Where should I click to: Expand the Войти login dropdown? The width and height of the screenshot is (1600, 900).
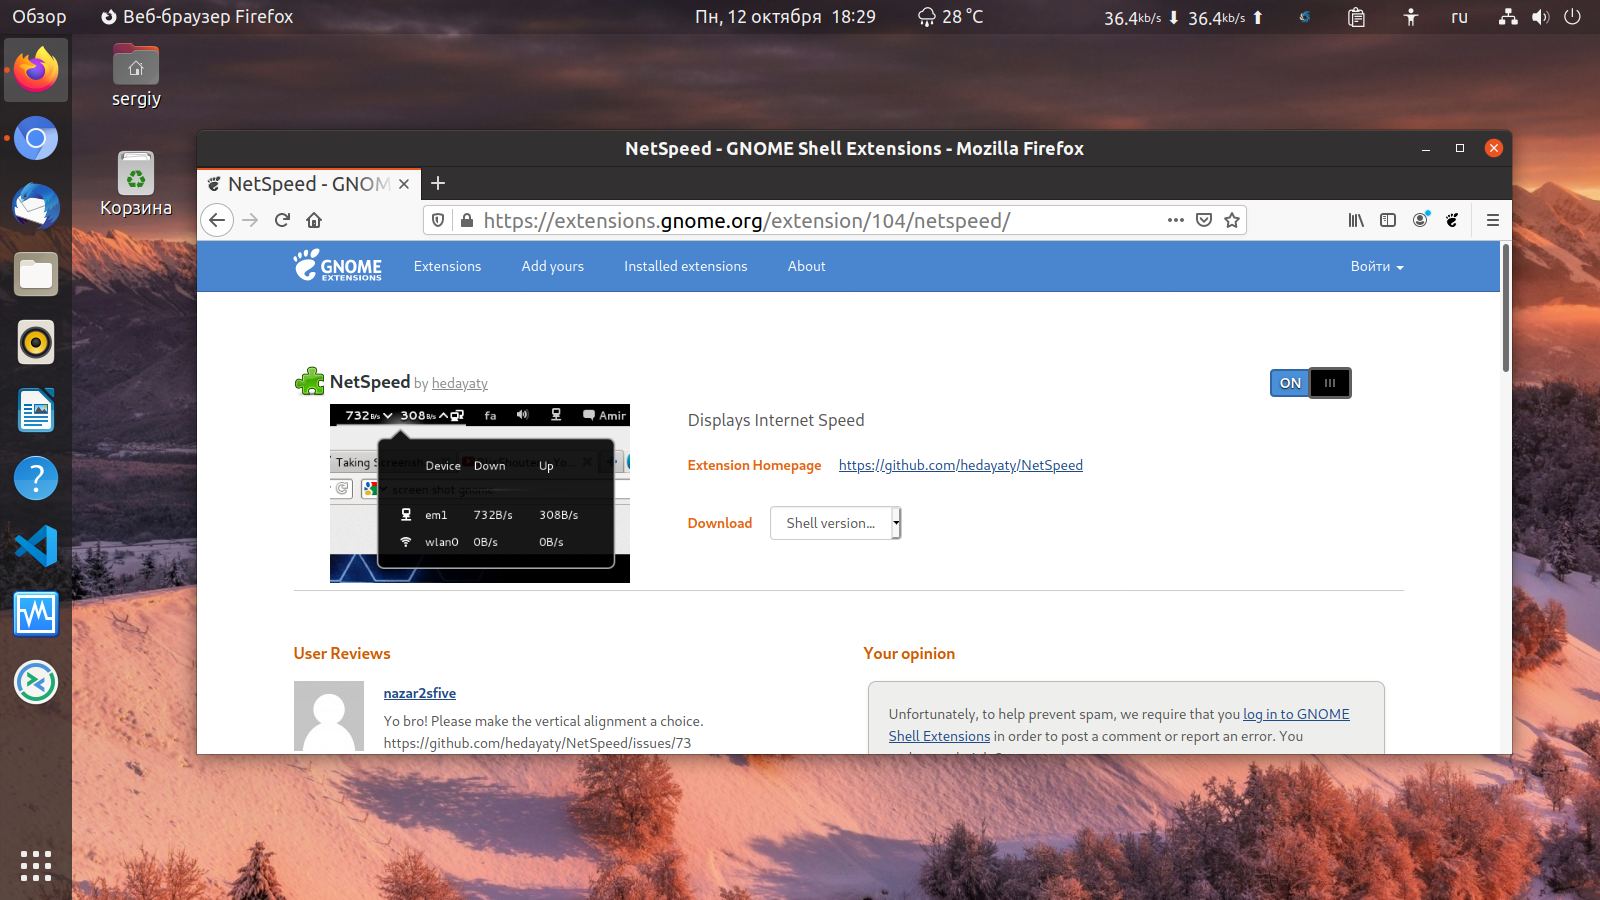[1377, 266]
